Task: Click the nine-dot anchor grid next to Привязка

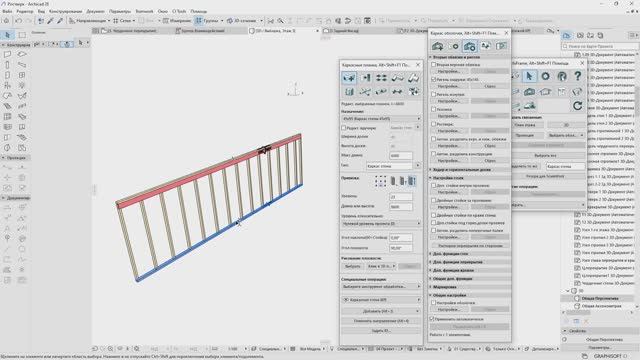Action: click(x=380, y=181)
